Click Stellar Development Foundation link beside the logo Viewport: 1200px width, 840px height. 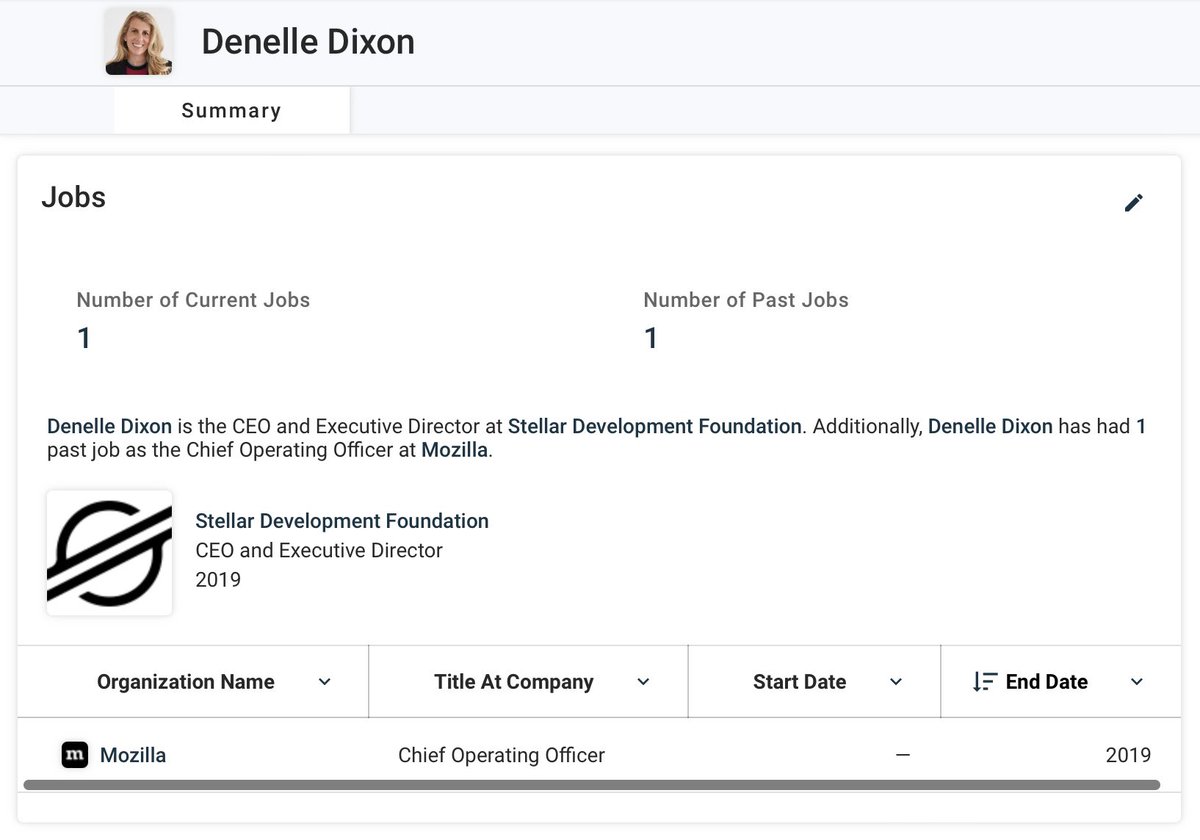coord(342,521)
